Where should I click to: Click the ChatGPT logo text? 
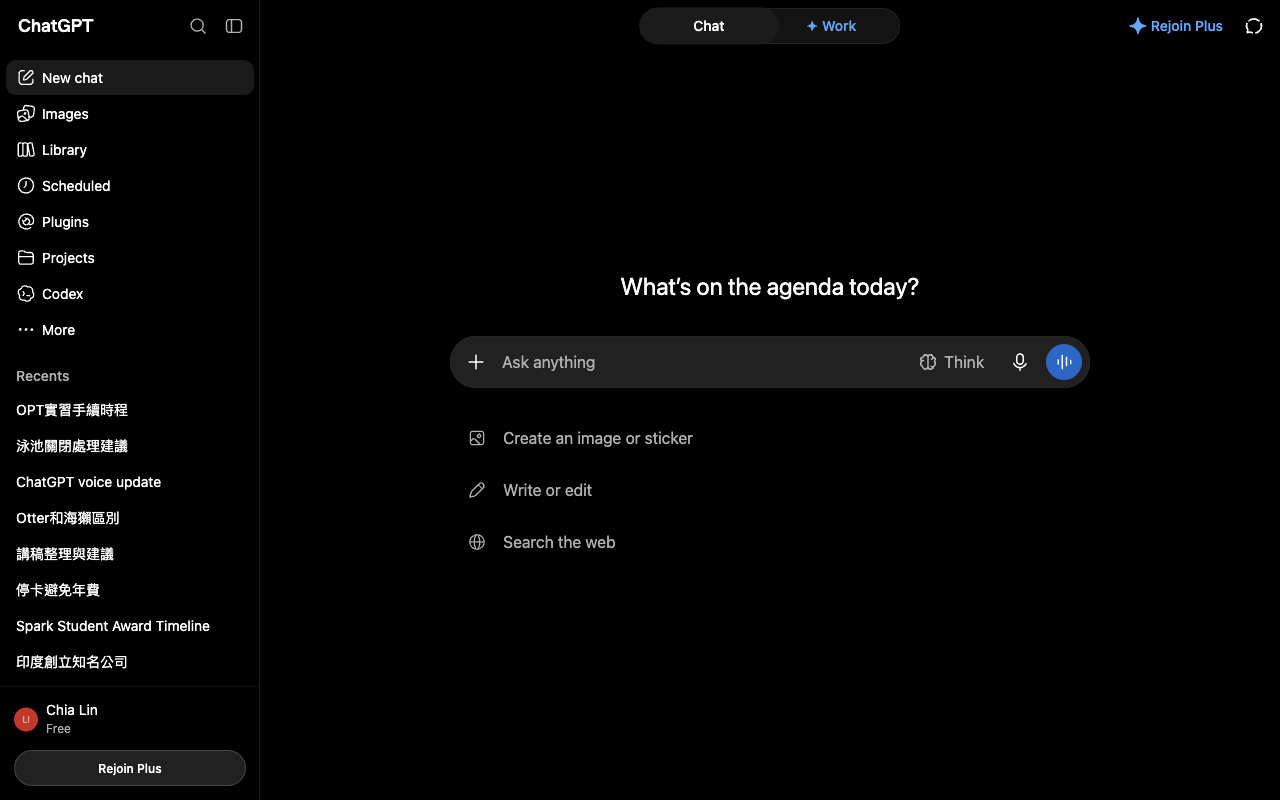(56, 26)
